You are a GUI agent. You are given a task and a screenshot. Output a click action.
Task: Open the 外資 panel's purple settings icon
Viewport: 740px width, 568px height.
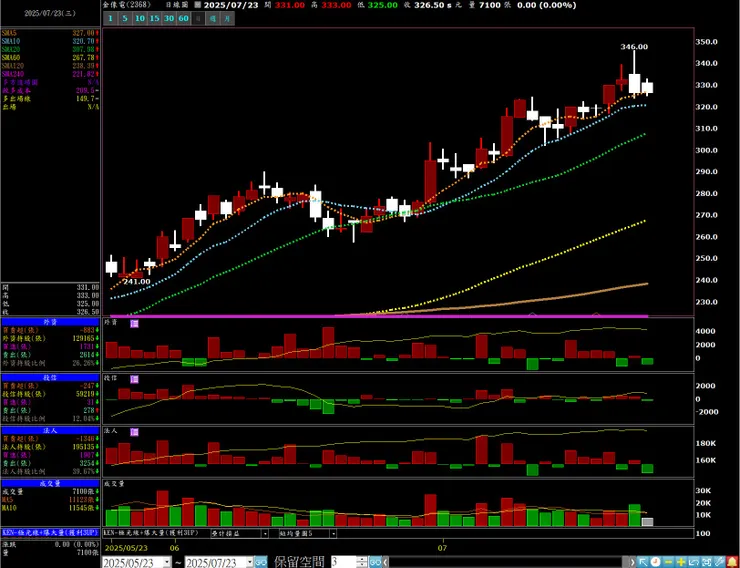point(135,324)
